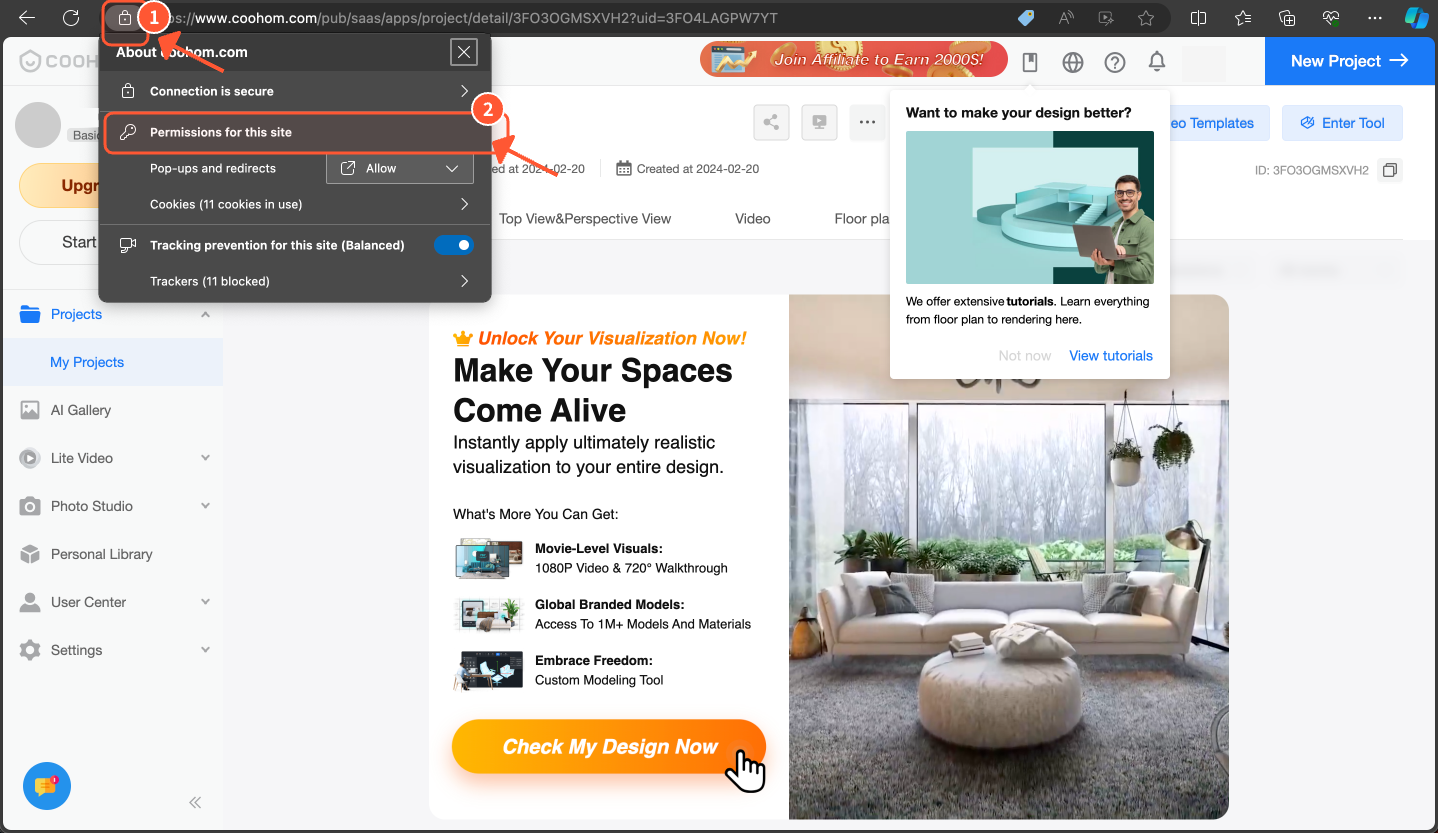Click the site lock icon in address bar
The width and height of the screenshot is (1438, 835).
coord(125,18)
